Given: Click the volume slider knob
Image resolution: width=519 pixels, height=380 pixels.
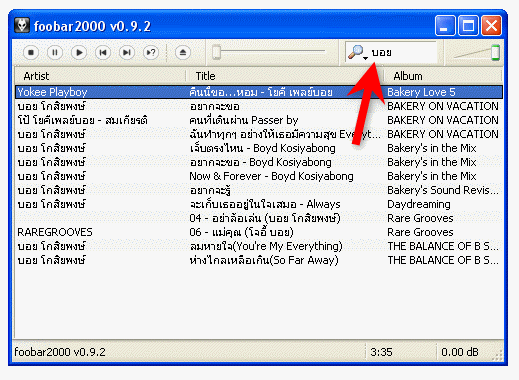Looking at the screenshot, I should tap(496, 52).
